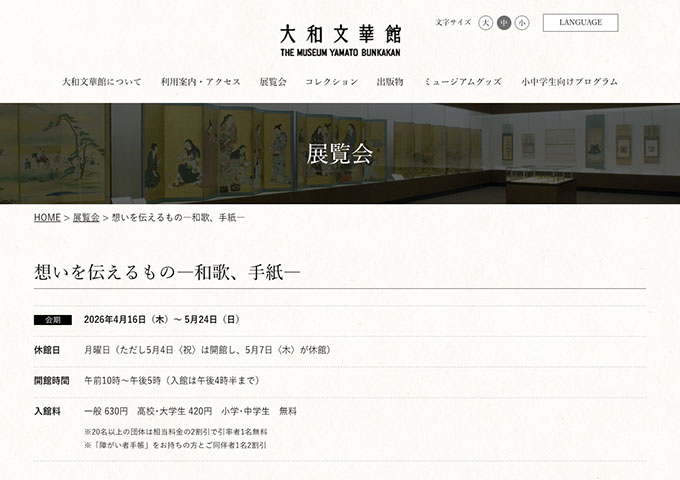This screenshot has width=680, height=480.
Task: Follow the 展覧会 breadcrumb link
Action: [86, 218]
